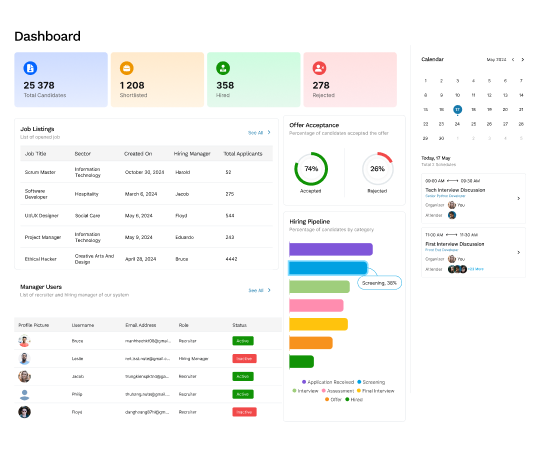Click the light green Interview pipeline bar
544x456 pixels.
[320, 287]
